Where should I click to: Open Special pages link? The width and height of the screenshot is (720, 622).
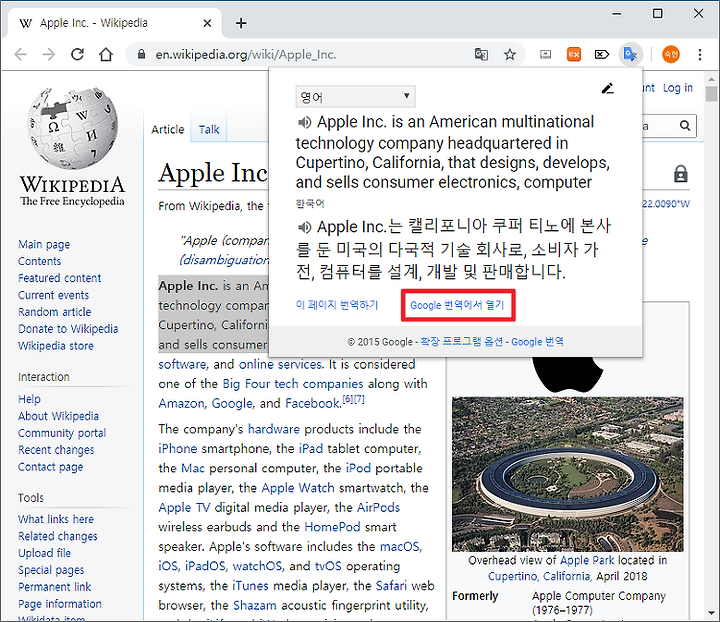[x=51, y=570]
